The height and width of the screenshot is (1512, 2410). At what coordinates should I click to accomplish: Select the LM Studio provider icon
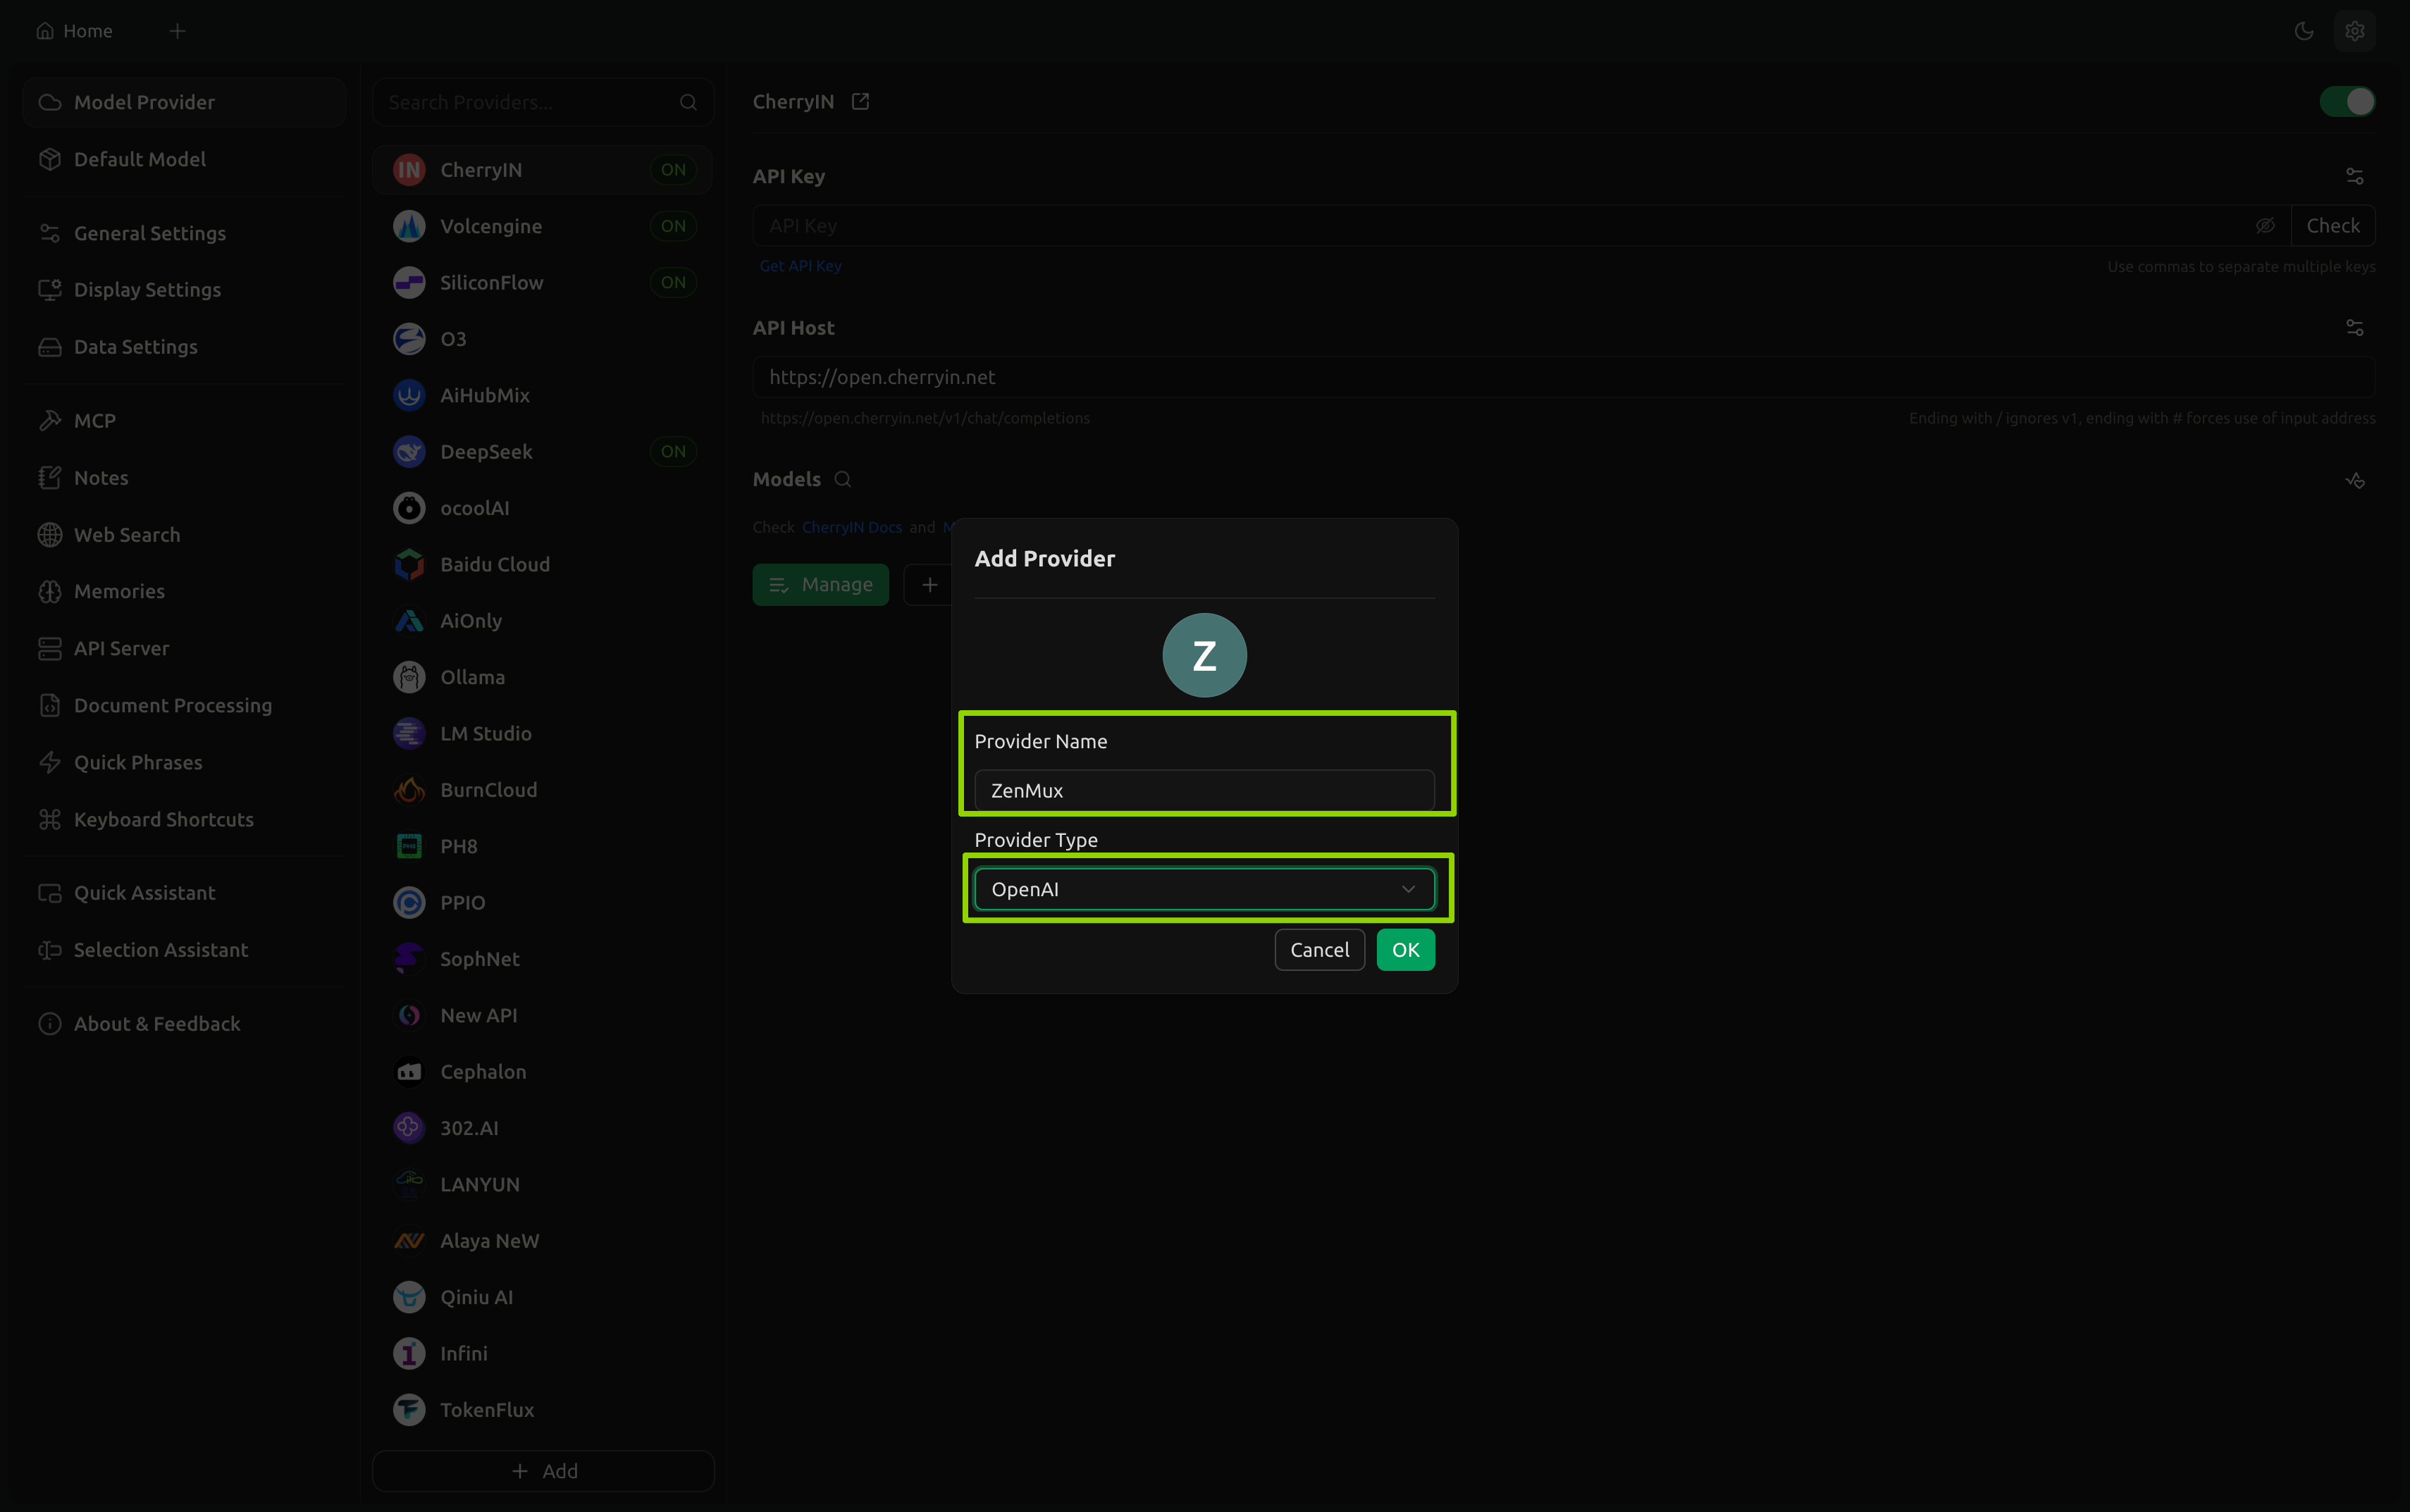[x=409, y=733]
